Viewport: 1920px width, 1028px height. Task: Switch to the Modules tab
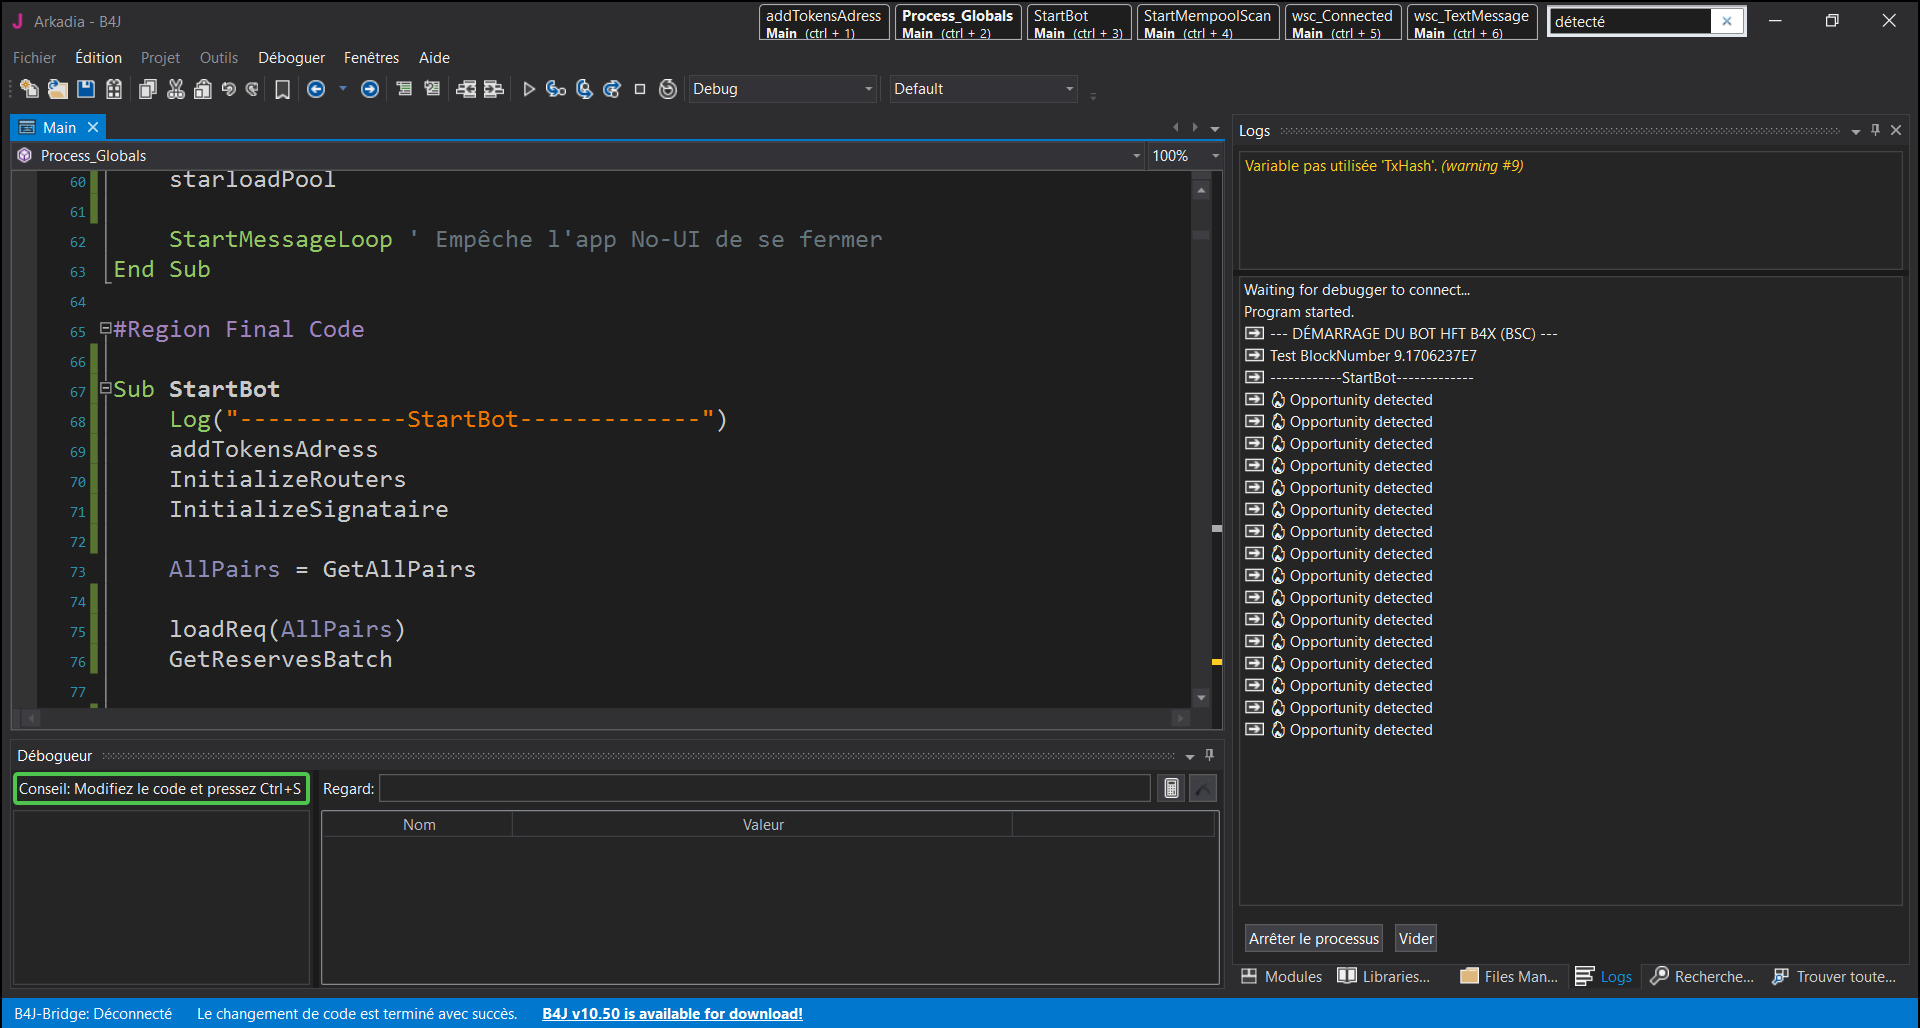1282,977
